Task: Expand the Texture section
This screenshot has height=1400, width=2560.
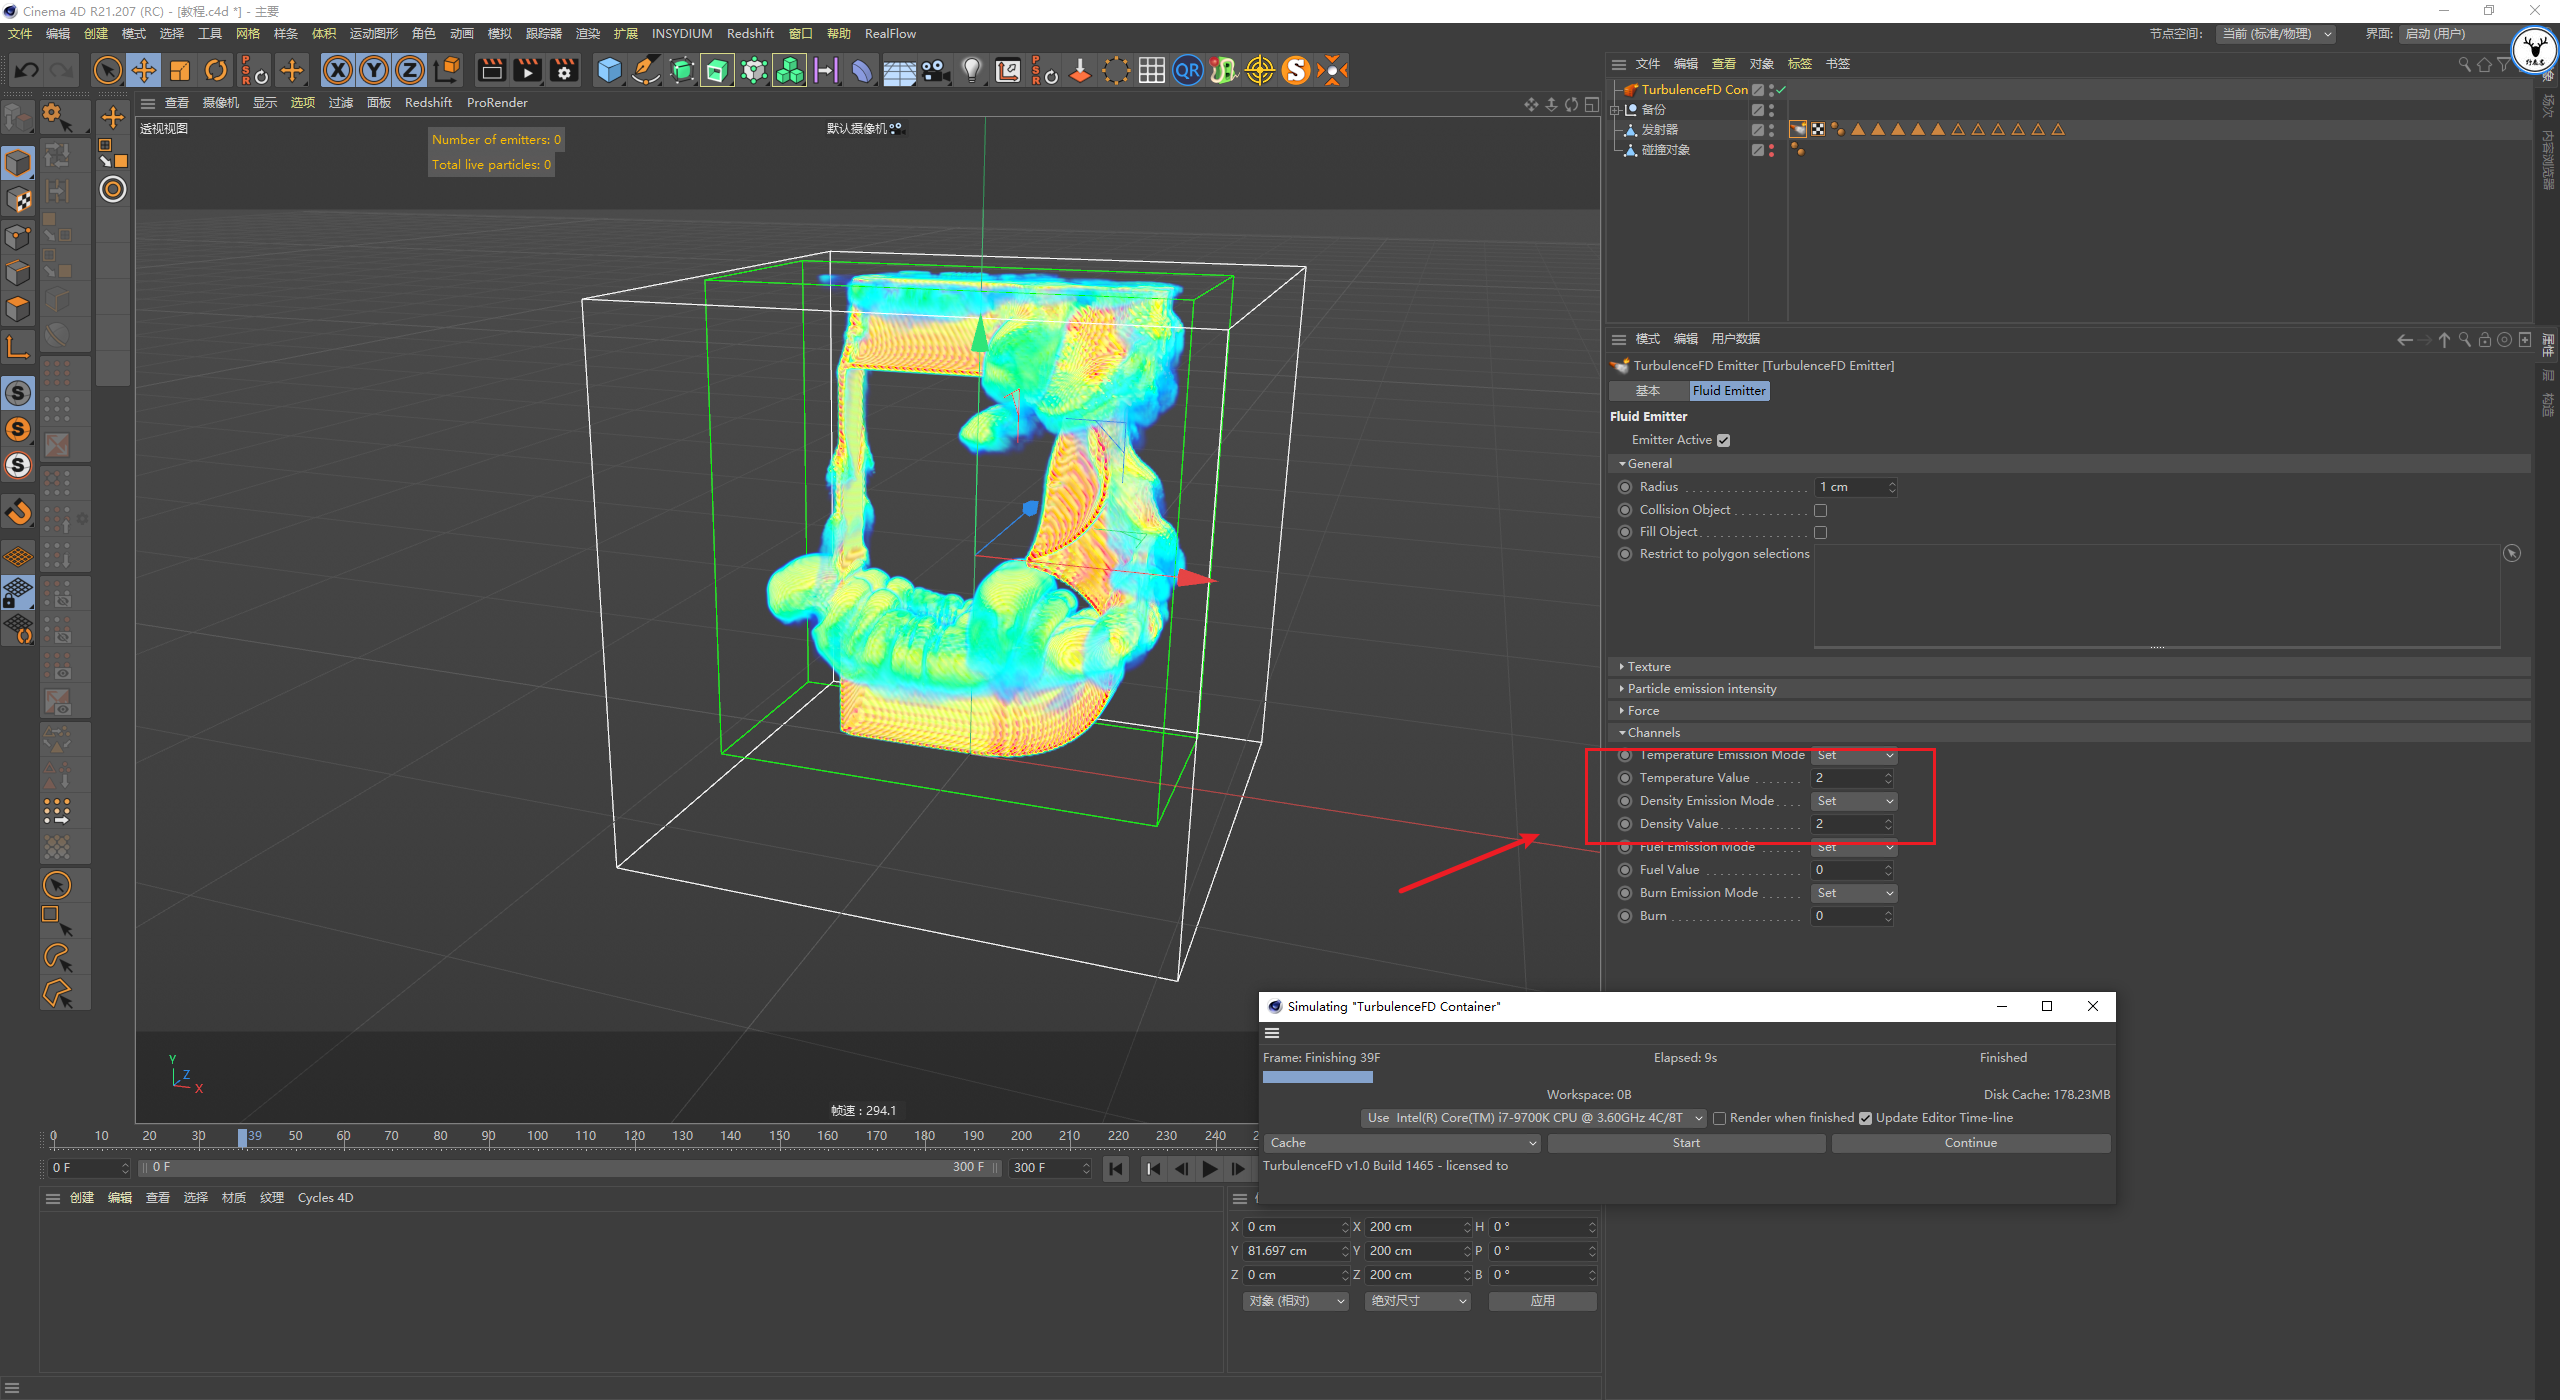Action: pyautogui.click(x=1648, y=666)
